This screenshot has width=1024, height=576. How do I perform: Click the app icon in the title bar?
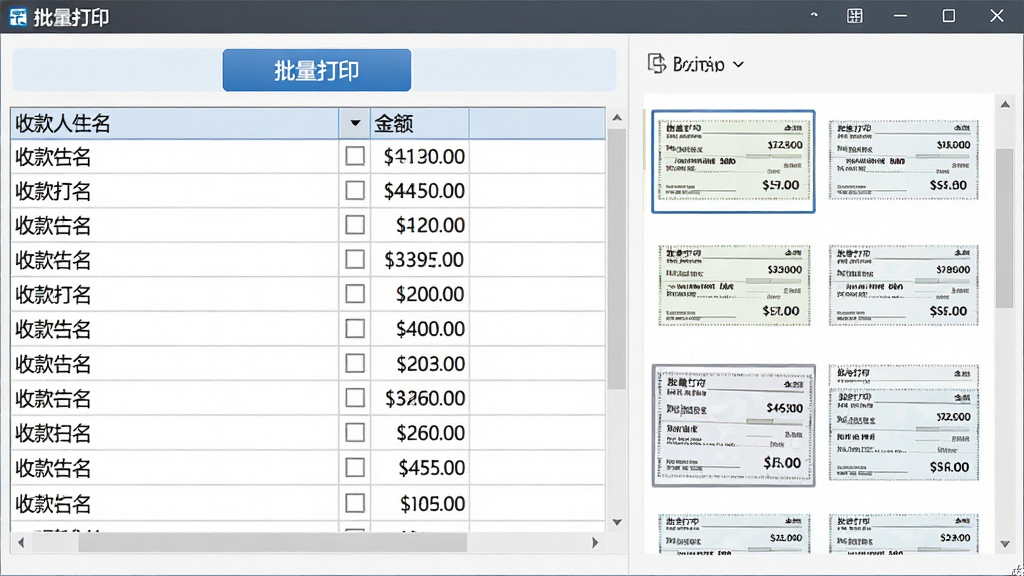point(18,17)
